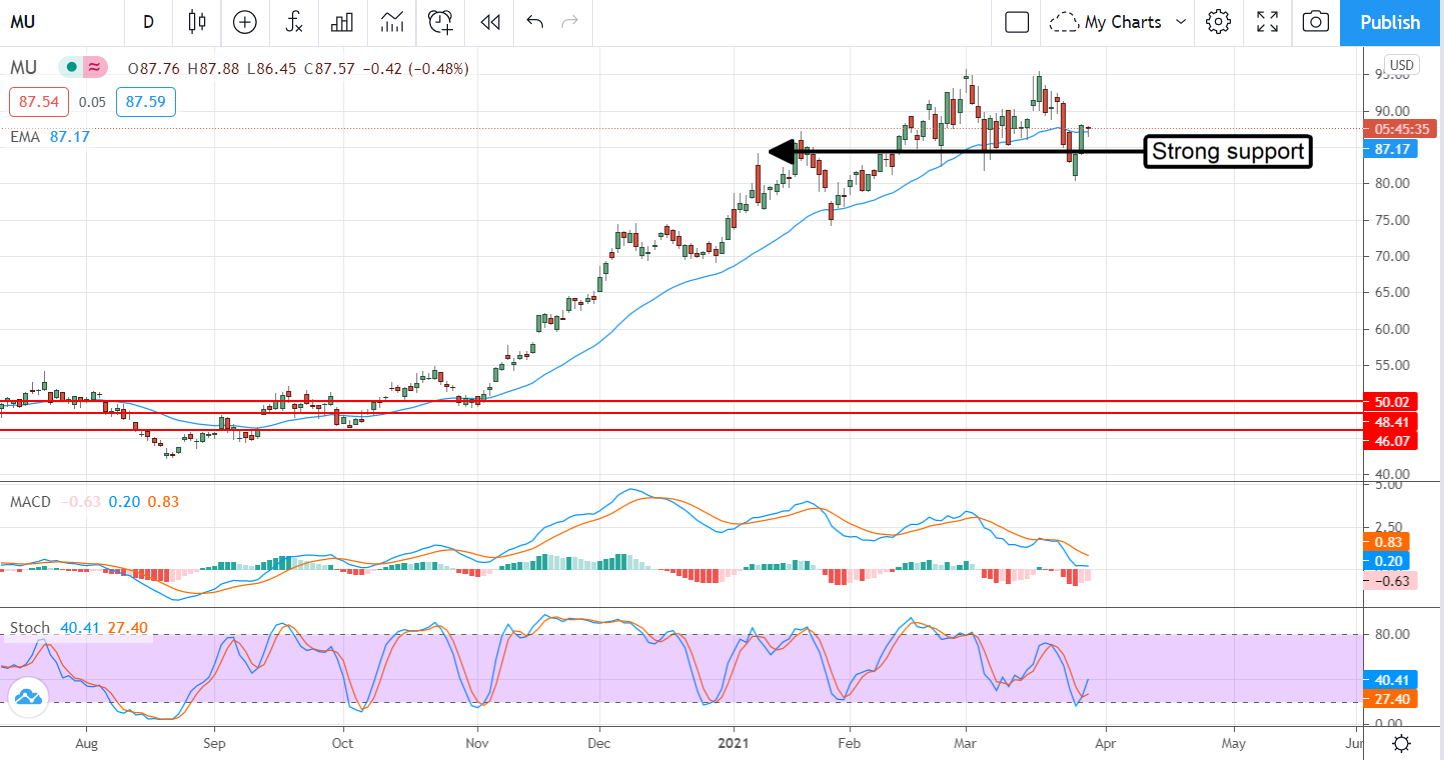Click the 2021 label on time axis
Screen dimensions: 1444x760
pos(734,743)
